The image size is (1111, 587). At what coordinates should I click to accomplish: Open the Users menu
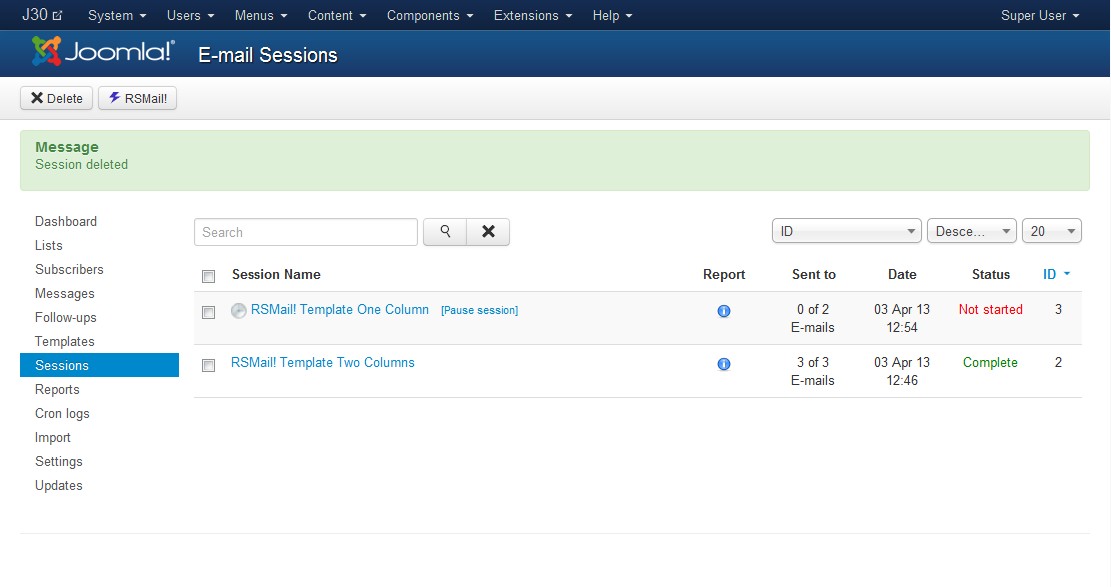click(191, 15)
